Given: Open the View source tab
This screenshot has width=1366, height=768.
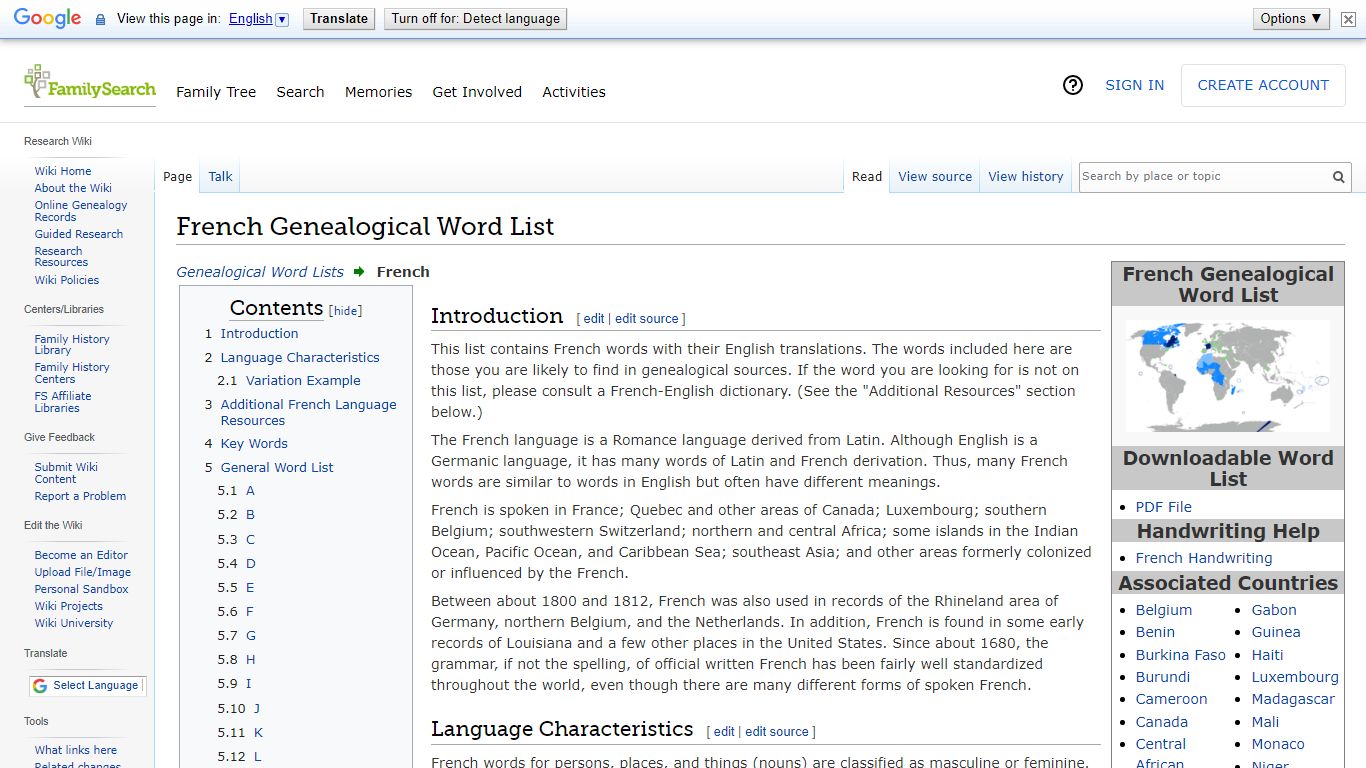Looking at the screenshot, I should coord(935,177).
